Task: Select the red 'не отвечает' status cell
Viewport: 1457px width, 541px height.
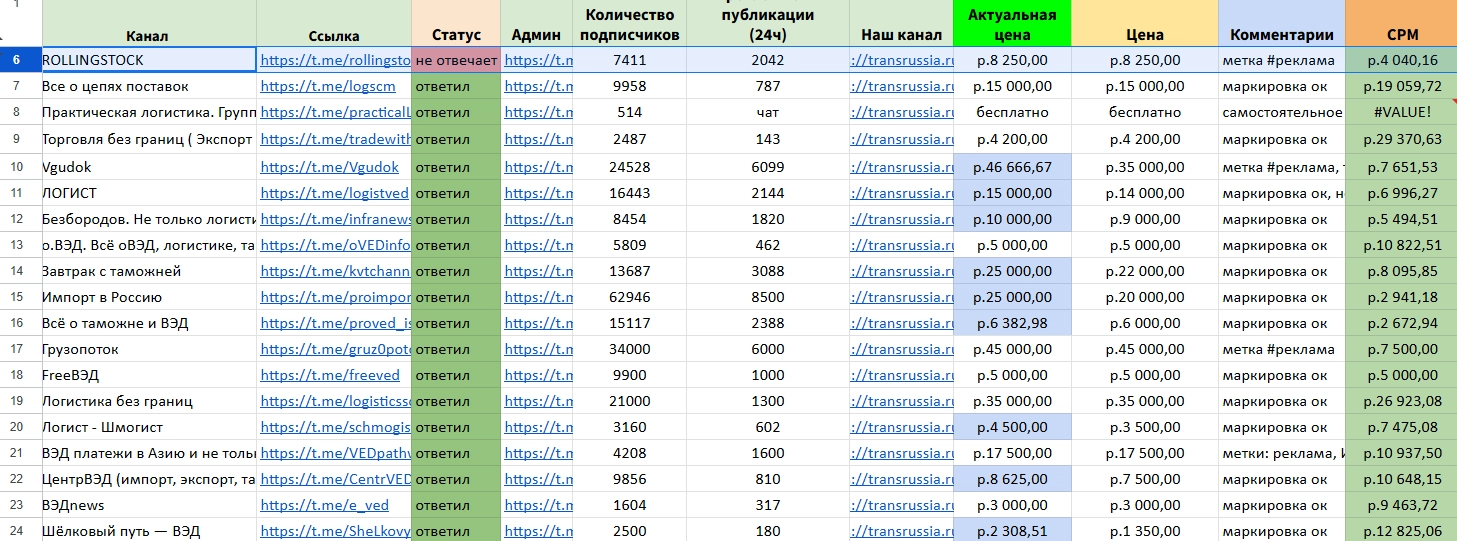Action: (x=456, y=60)
